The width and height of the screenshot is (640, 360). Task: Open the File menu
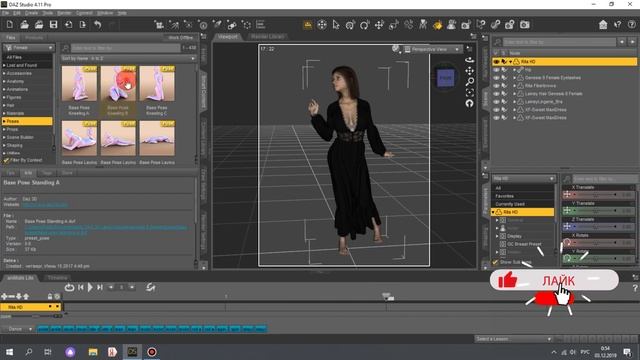coord(5,13)
